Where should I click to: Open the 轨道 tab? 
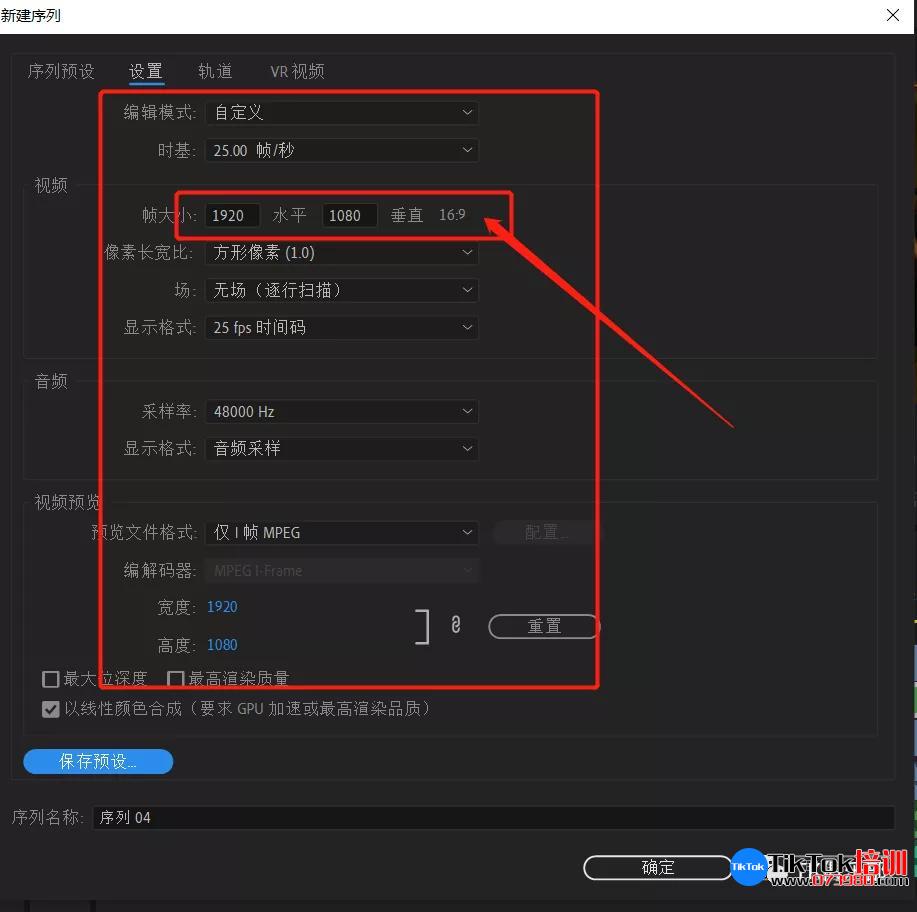(215, 71)
